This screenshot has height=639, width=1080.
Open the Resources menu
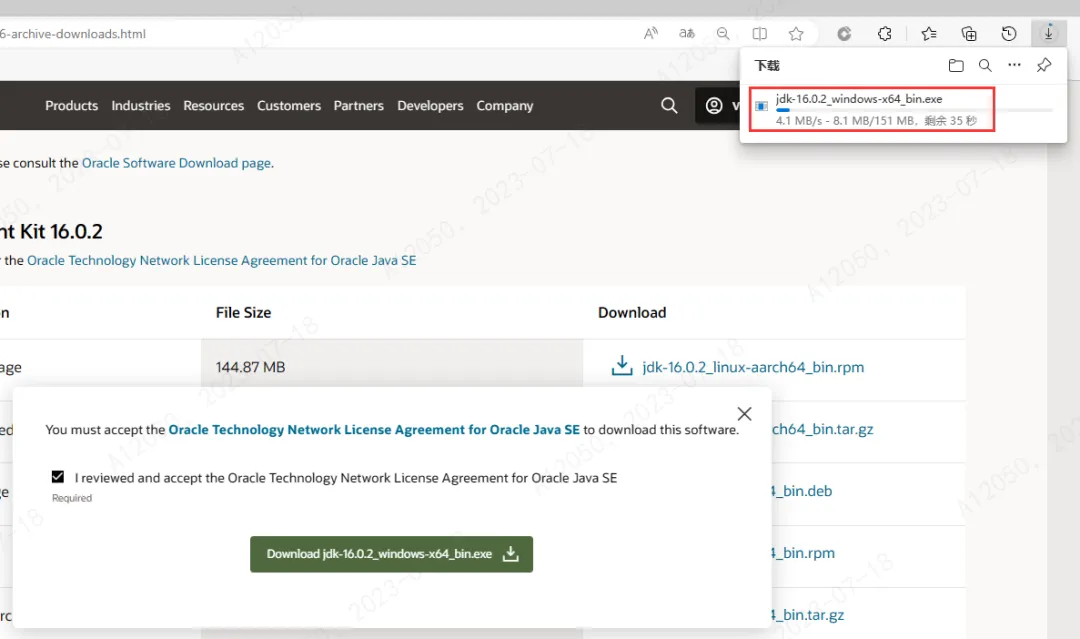point(214,105)
